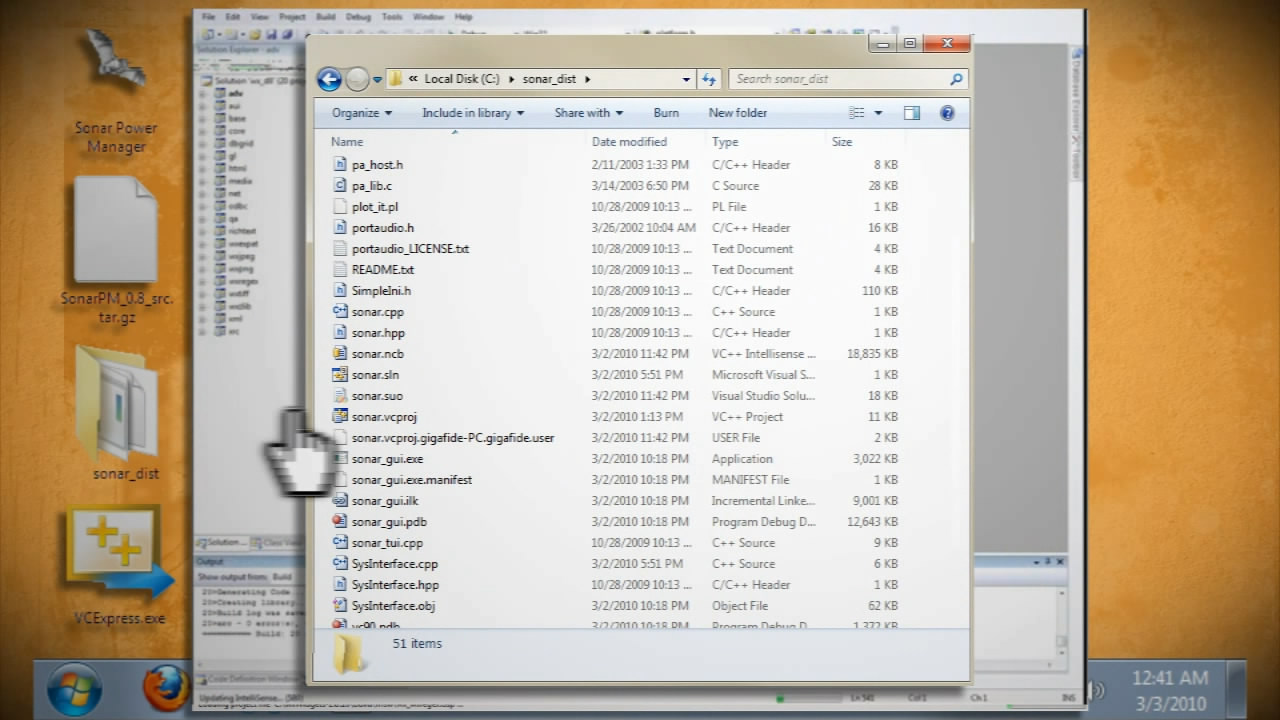
Task: Open the Organize dropdown menu
Action: click(x=362, y=113)
